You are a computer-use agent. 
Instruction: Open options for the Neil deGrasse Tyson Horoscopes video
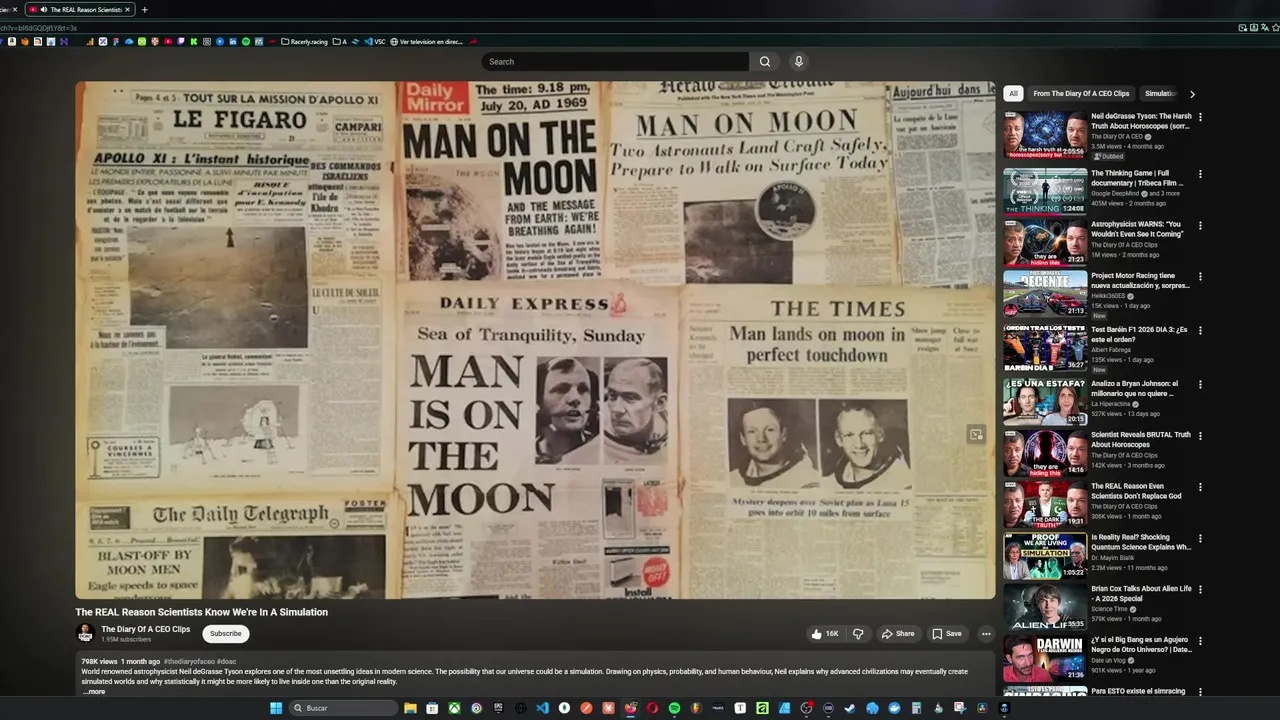tap(1200, 117)
